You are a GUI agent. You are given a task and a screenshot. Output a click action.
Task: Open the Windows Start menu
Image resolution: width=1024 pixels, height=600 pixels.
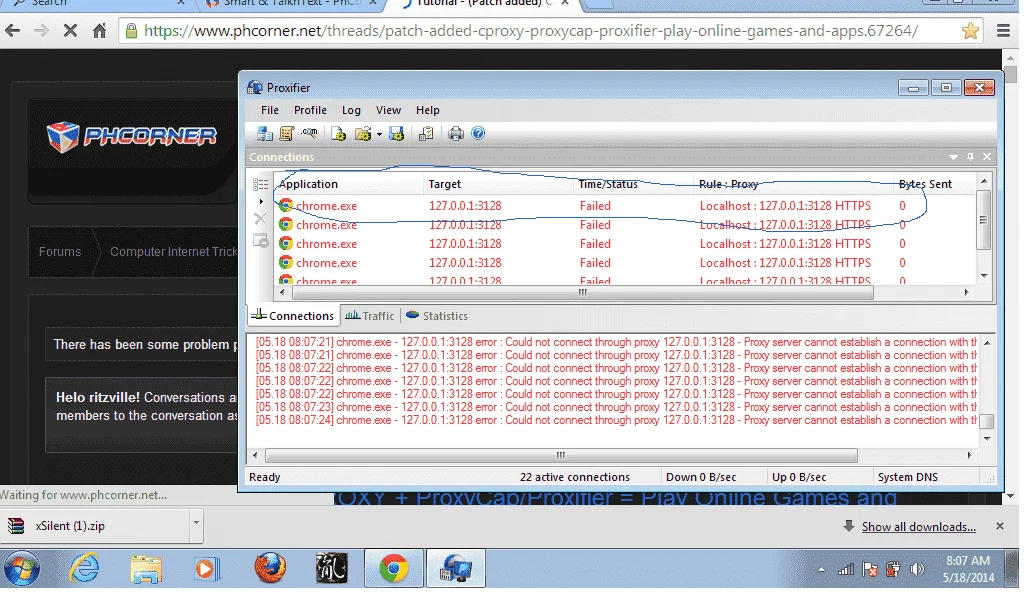point(22,569)
